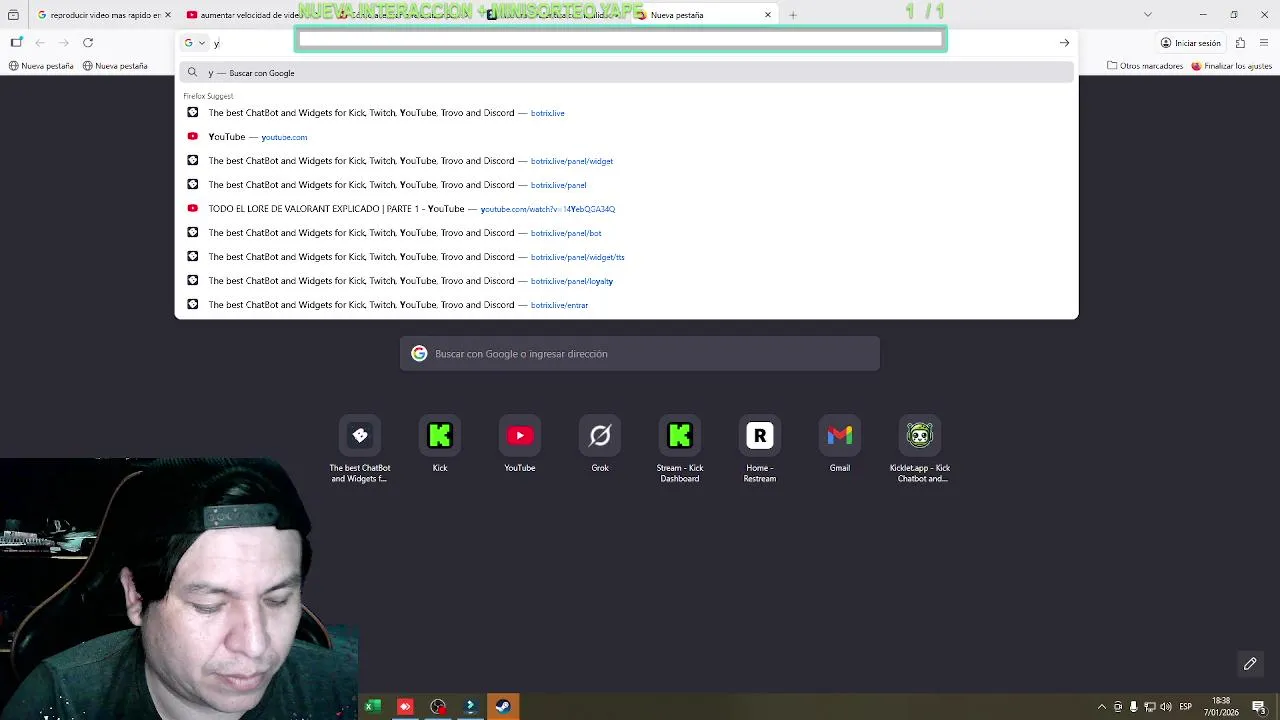Open the Firefox application menu
The height and width of the screenshot is (720, 1280).
coord(1264,43)
